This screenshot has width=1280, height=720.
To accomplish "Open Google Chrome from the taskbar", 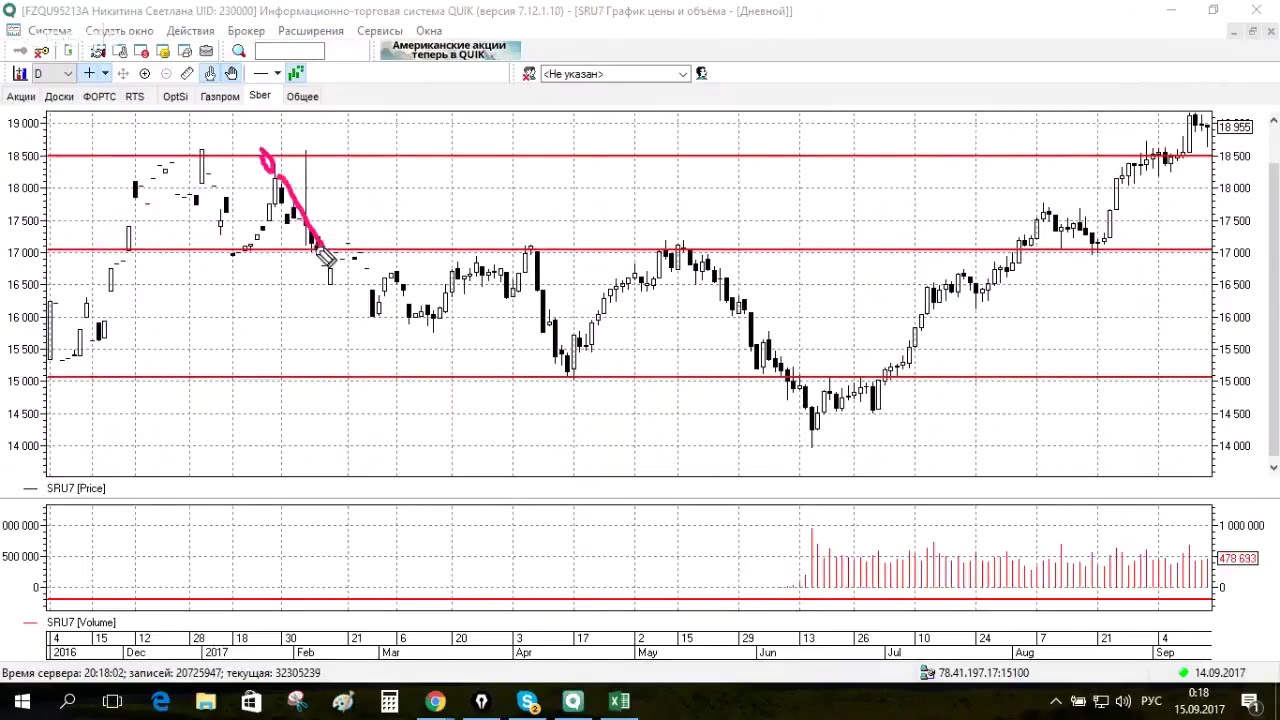I will (435, 702).
